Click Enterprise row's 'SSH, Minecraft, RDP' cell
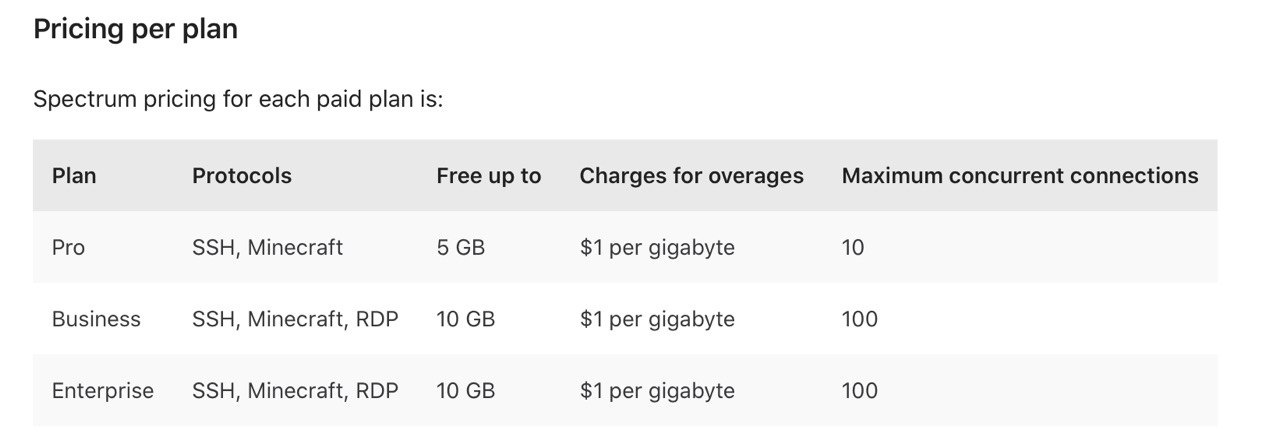The width and height of the screenshot is (1280, 441). [x=295, y=391]
